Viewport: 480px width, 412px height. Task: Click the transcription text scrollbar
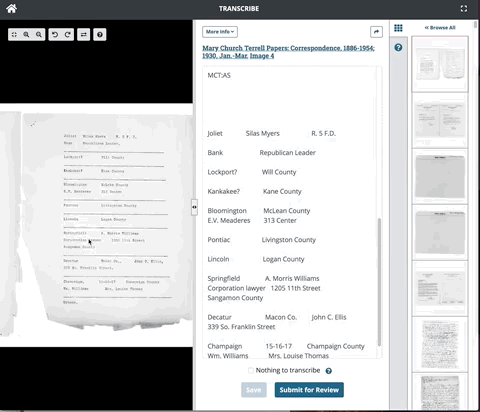(379, 282)
